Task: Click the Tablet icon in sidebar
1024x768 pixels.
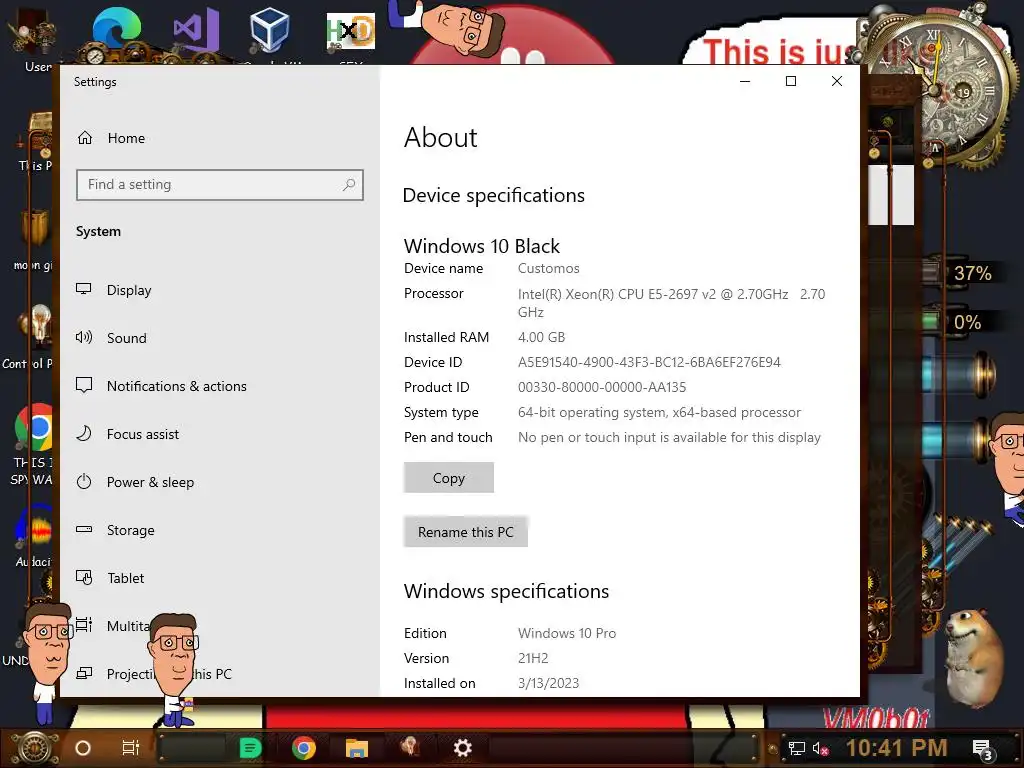Action: [x=84, y=577]
